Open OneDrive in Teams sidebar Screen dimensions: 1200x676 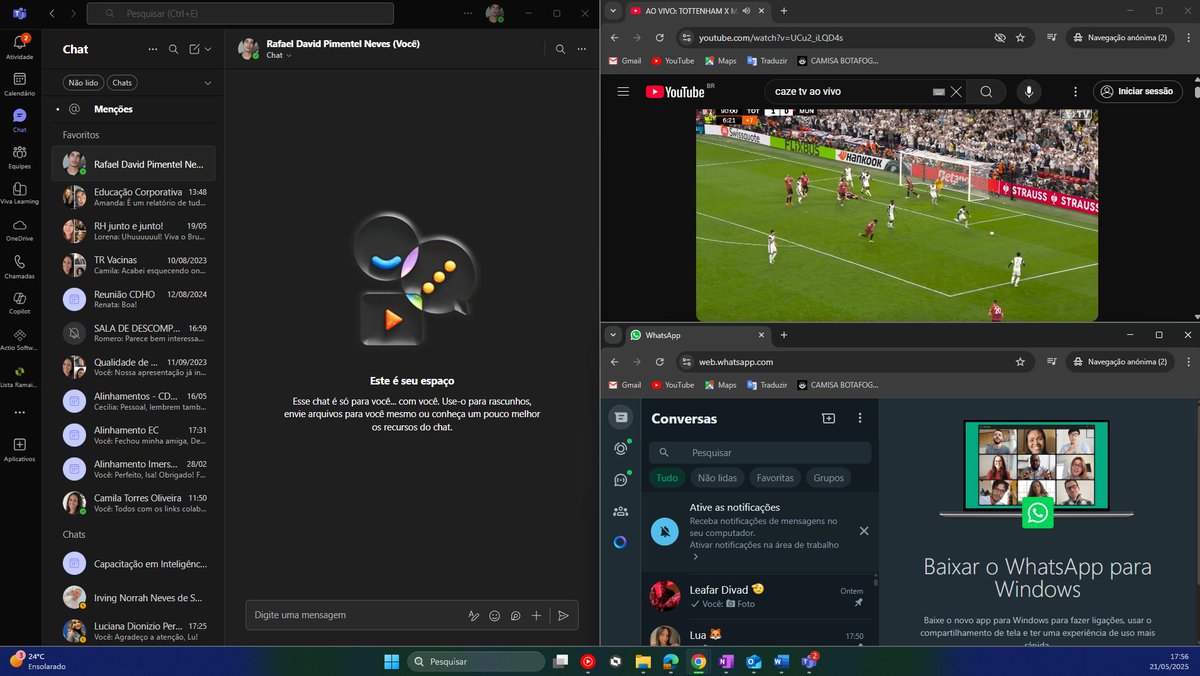(20, 230)
